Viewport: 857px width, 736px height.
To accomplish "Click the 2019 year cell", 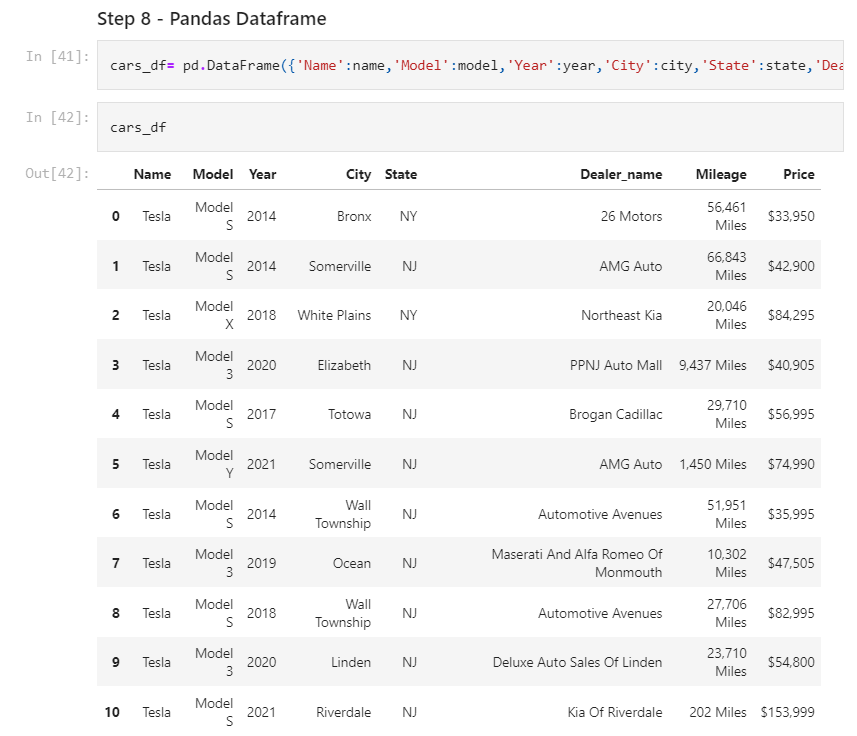I will pyautogui.click(x=261, y=563).
